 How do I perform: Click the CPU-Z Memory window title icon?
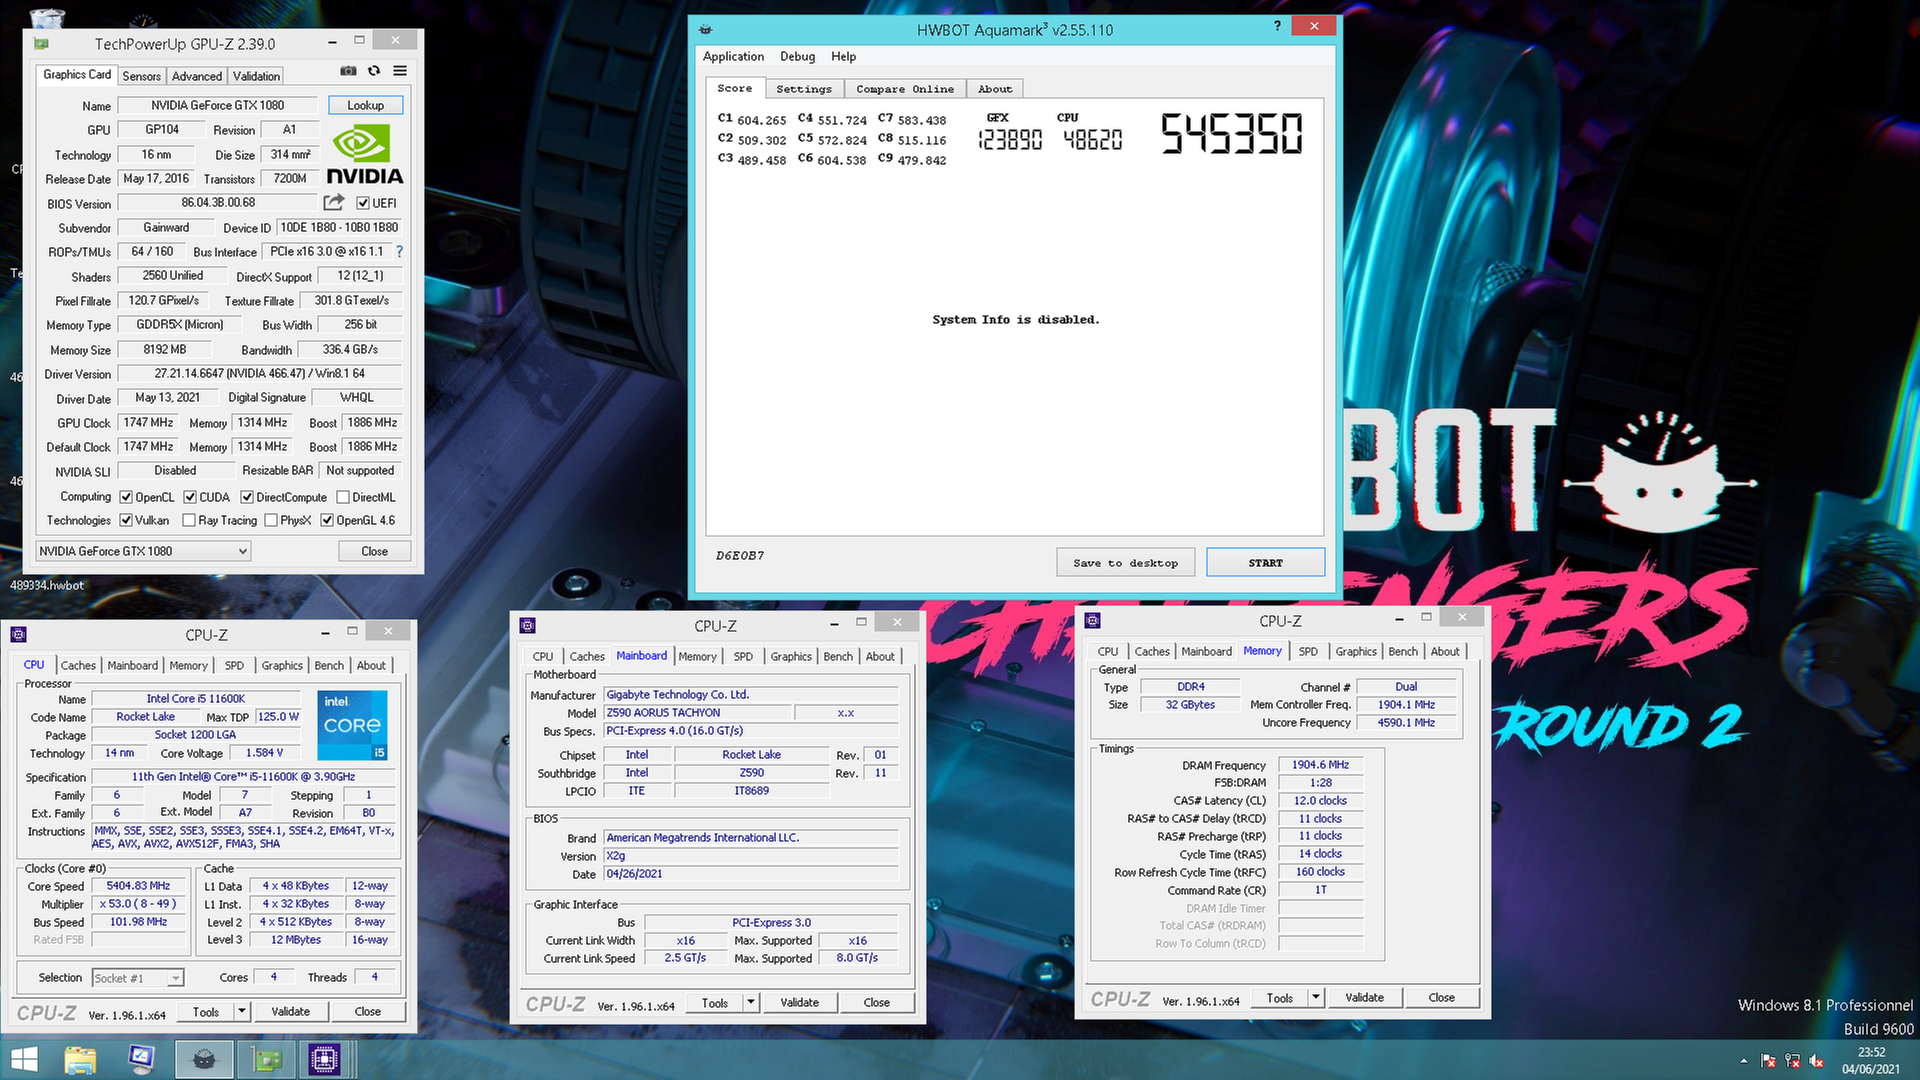point(1092,620)
